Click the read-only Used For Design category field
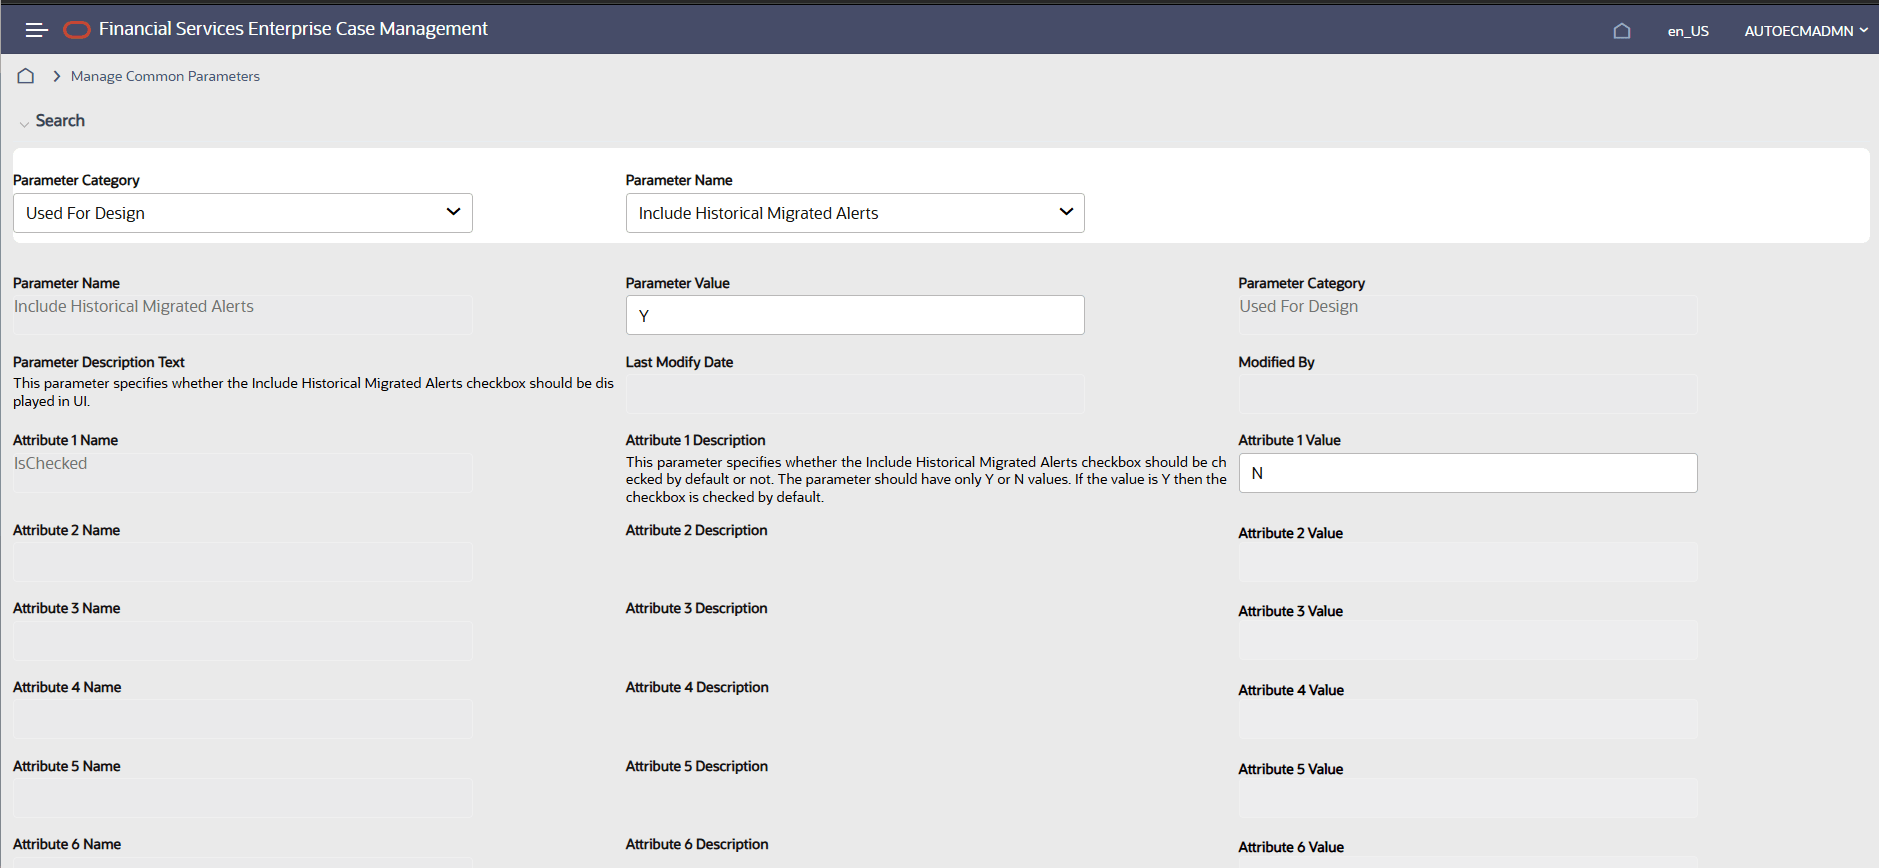The width and height of the screenshot is (1879, 868). [x=1468, y=314]
